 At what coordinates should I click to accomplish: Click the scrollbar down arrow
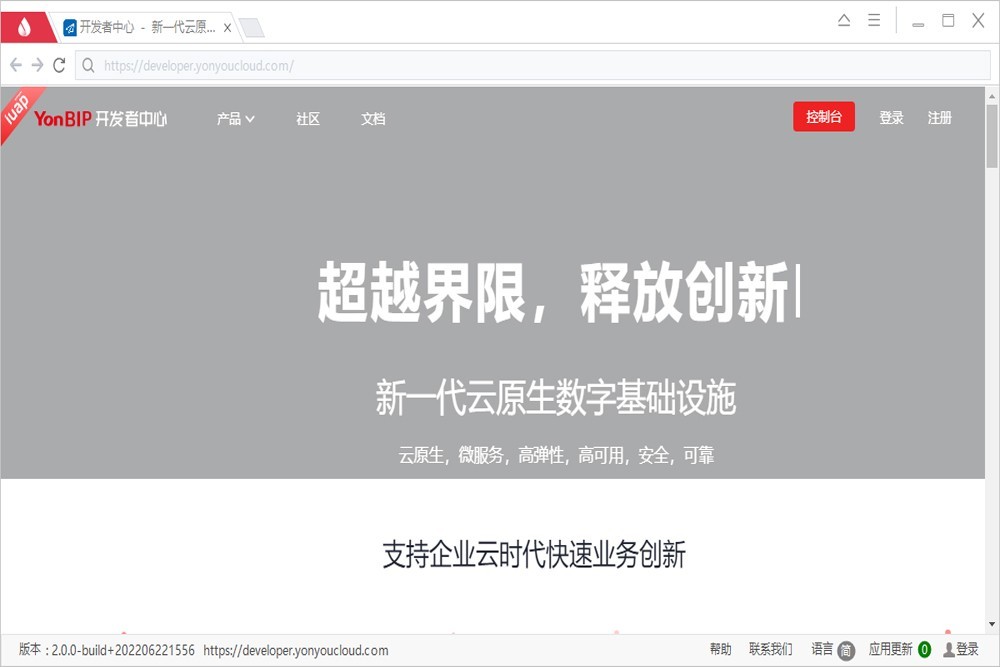click(992, 622)
